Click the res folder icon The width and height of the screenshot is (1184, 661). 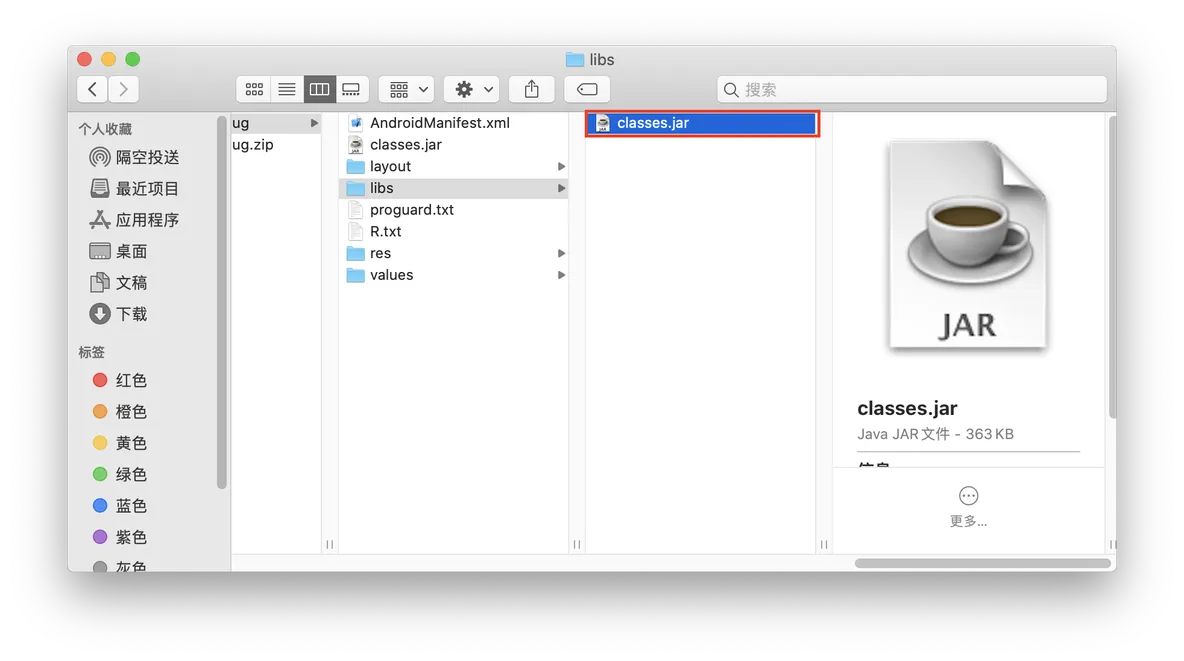coord(356,253)
